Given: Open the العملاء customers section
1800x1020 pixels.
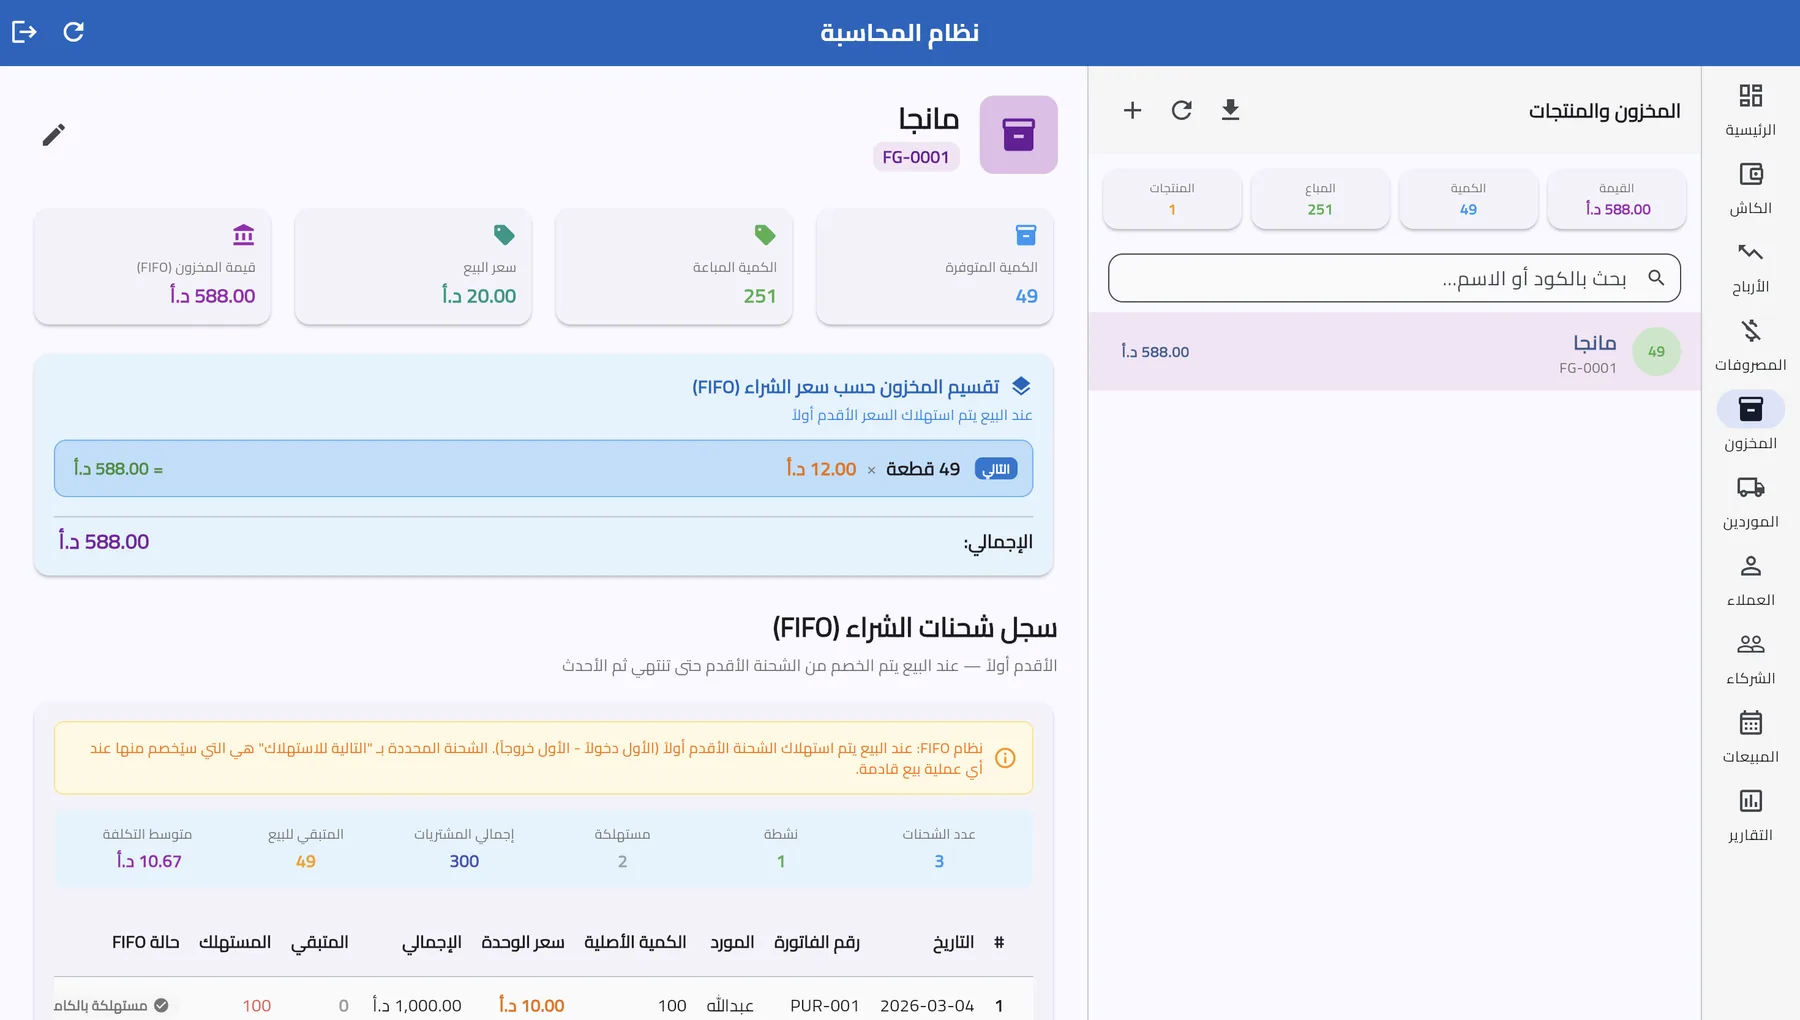Looking at the screenshot, I should [1750, 580].
